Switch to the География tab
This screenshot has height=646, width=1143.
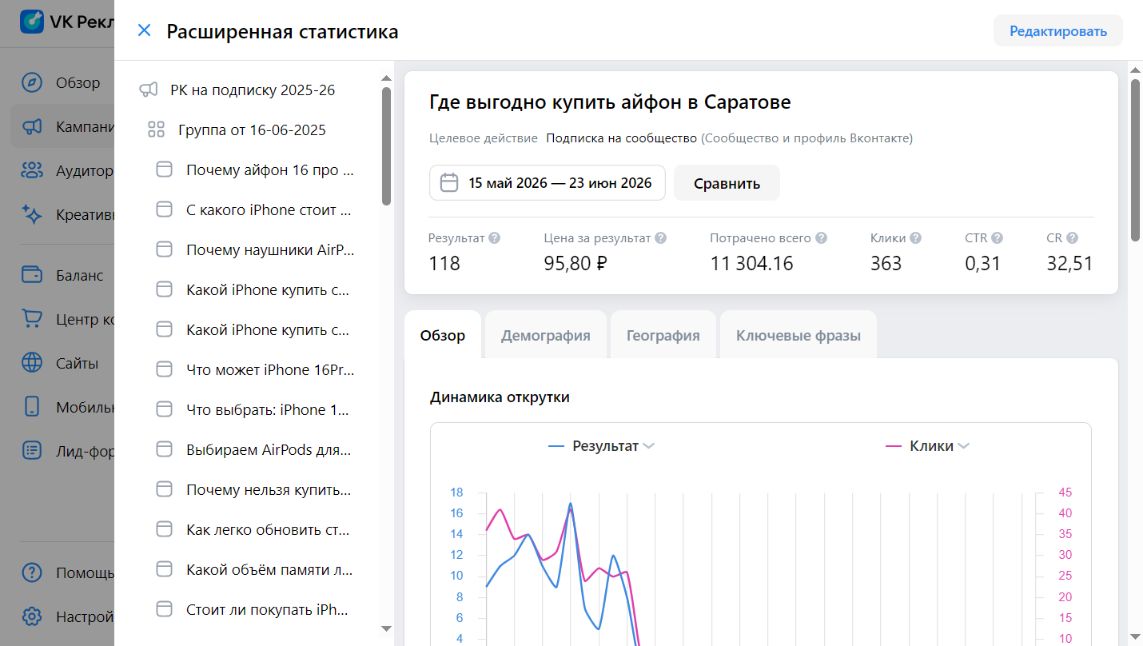coord(663,335)
